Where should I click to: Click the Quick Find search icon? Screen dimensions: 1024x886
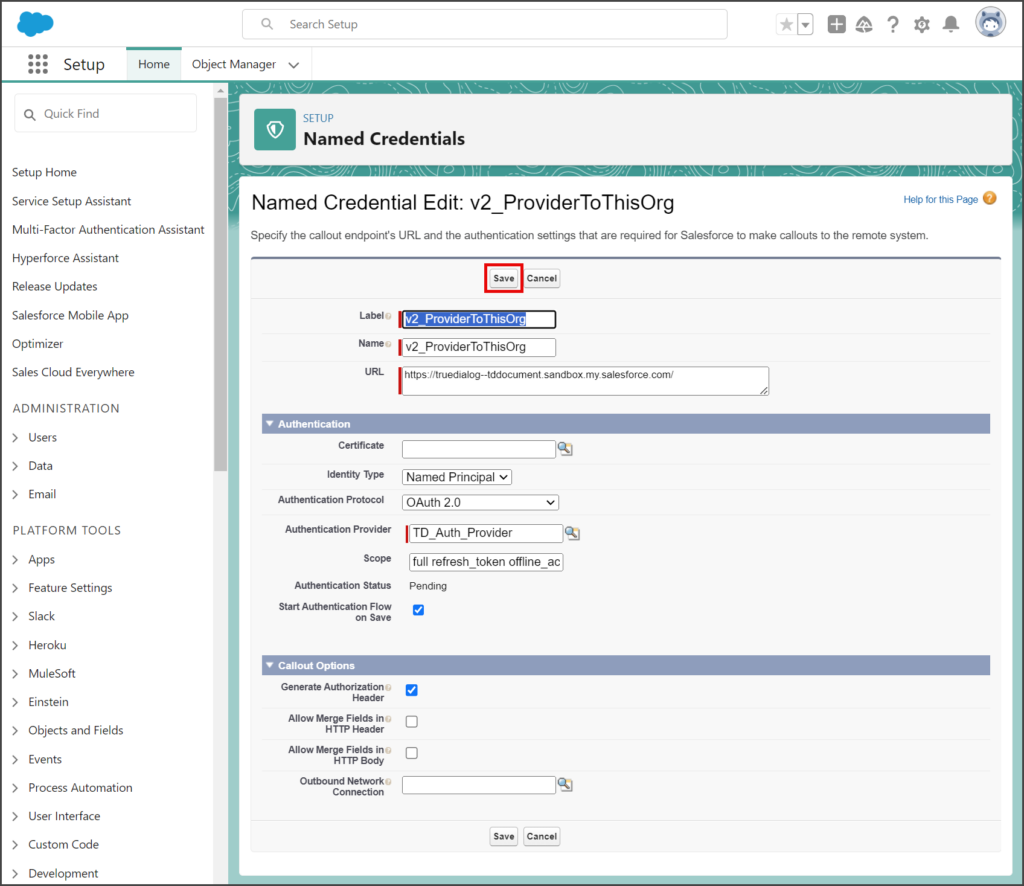[29, 114]
